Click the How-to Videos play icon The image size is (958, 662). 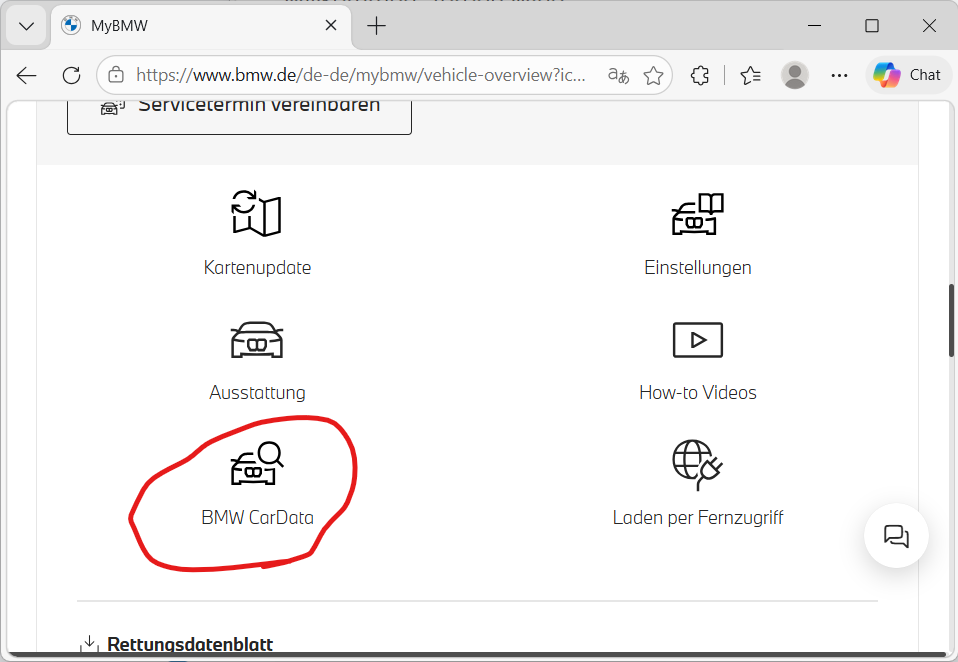pos(697,340)
